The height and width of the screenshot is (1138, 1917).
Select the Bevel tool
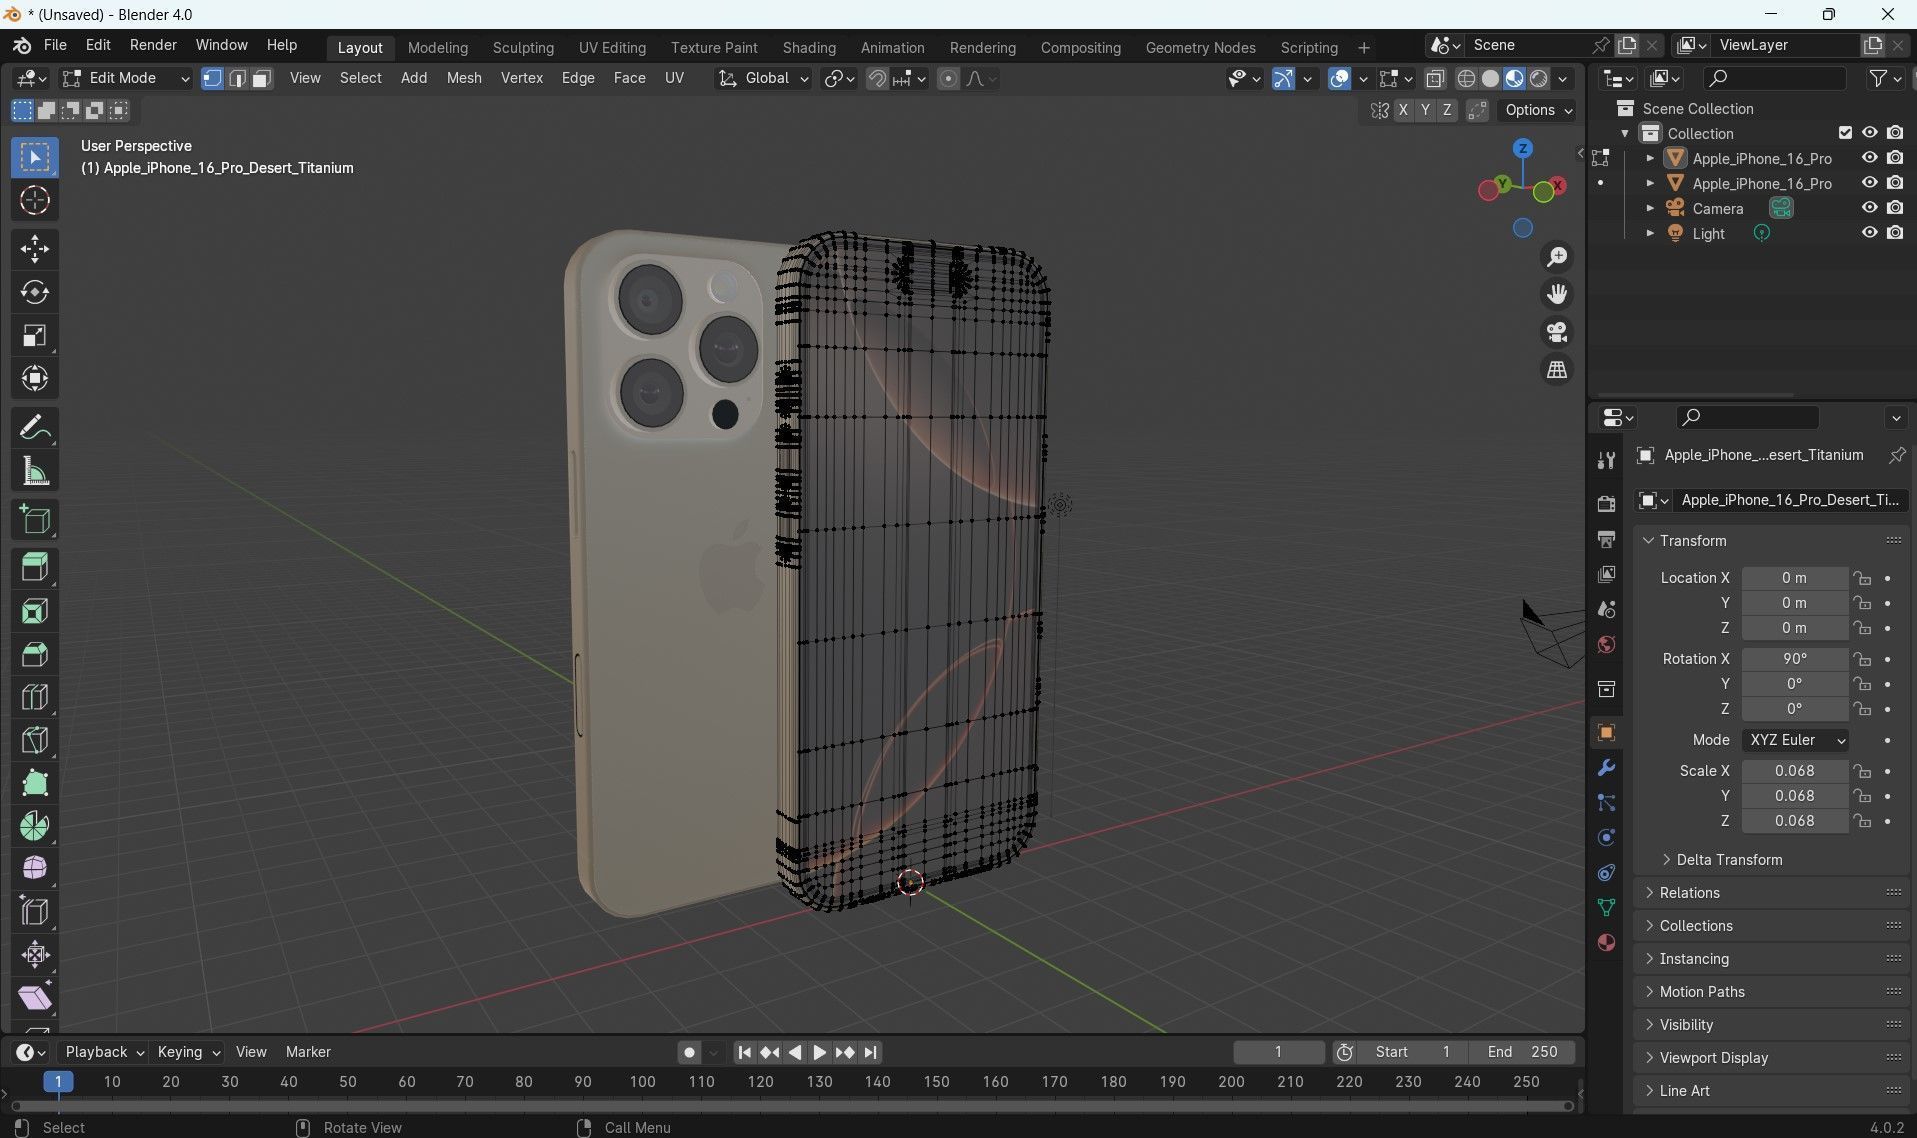pyautogui.click(x=35, y=654)
